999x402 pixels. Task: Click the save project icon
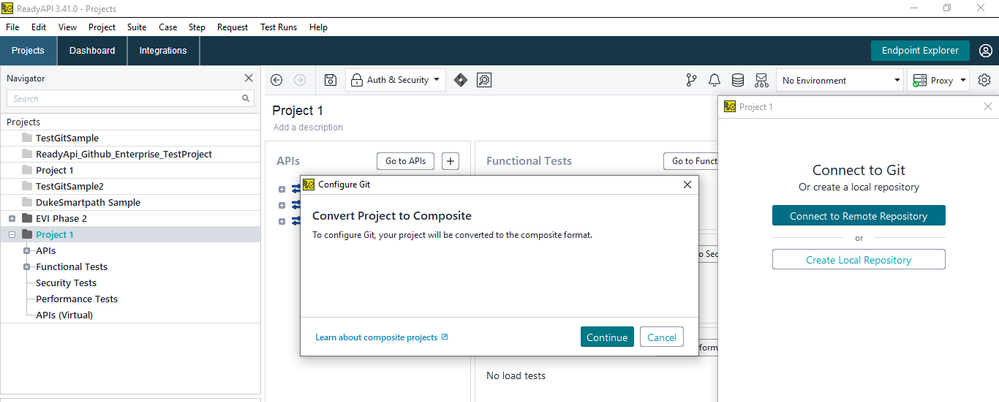click(330, 80)
